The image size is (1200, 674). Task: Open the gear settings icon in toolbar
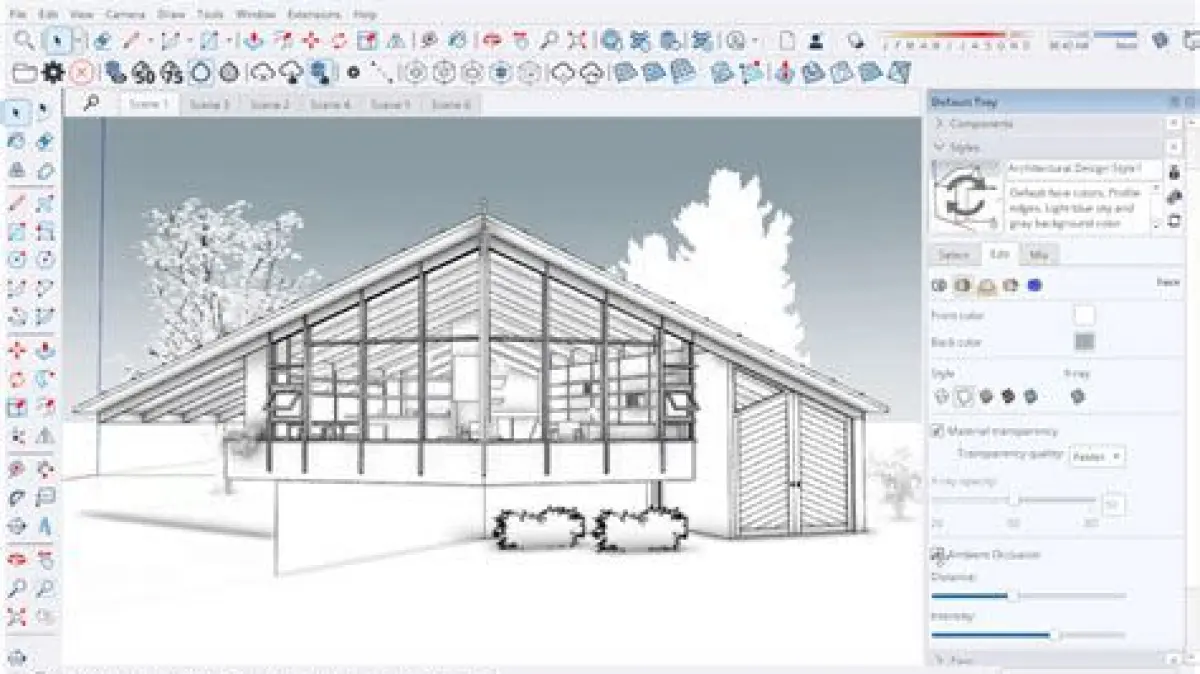[x=53, y=72]
